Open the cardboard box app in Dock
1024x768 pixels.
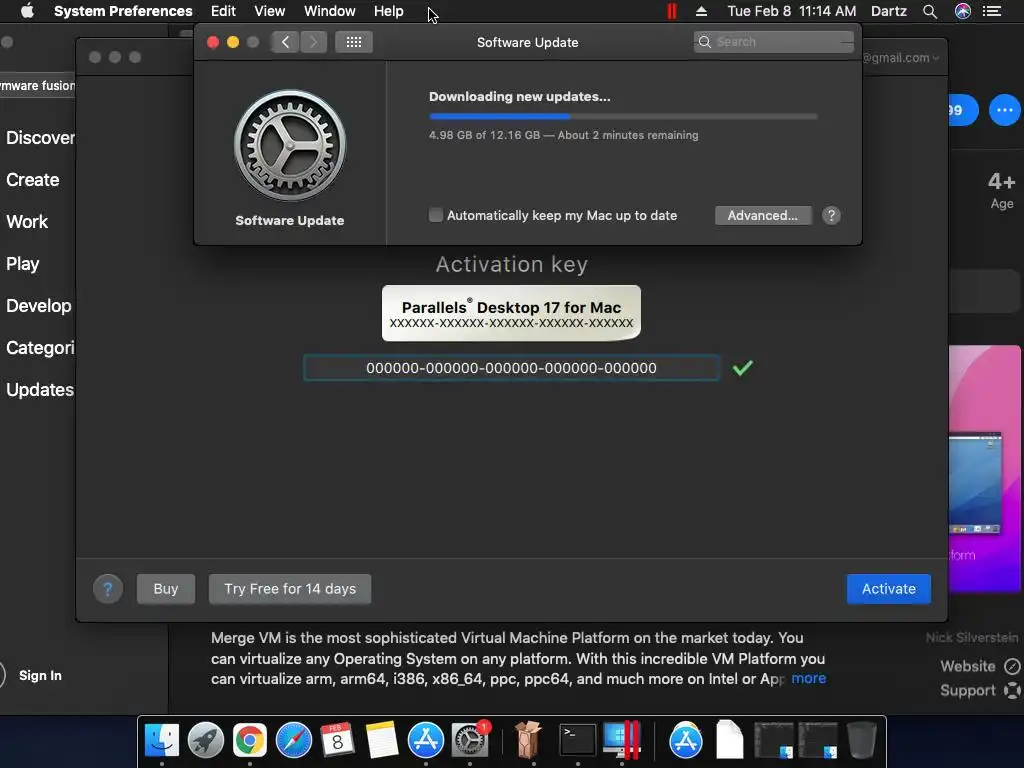point(528,740)
